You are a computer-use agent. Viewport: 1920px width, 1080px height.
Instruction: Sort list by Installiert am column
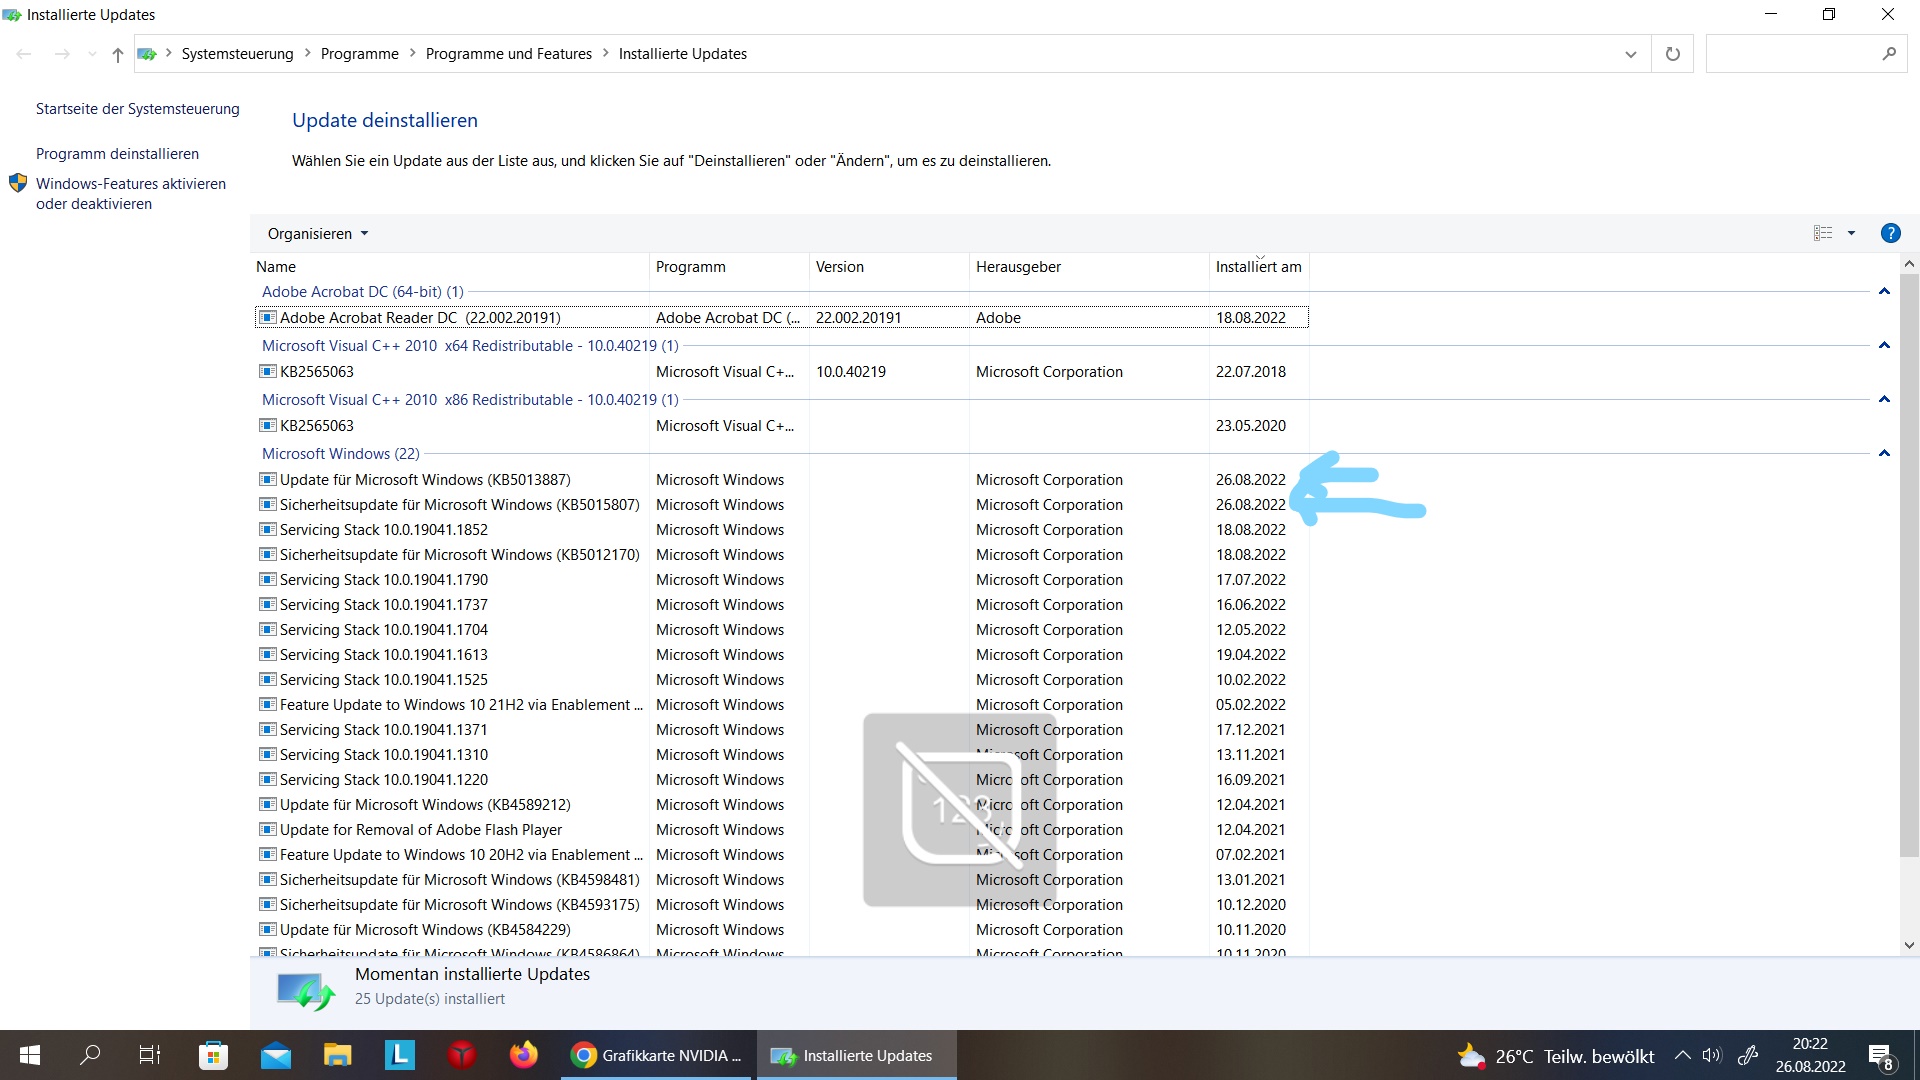click(x=1258, y=267)
